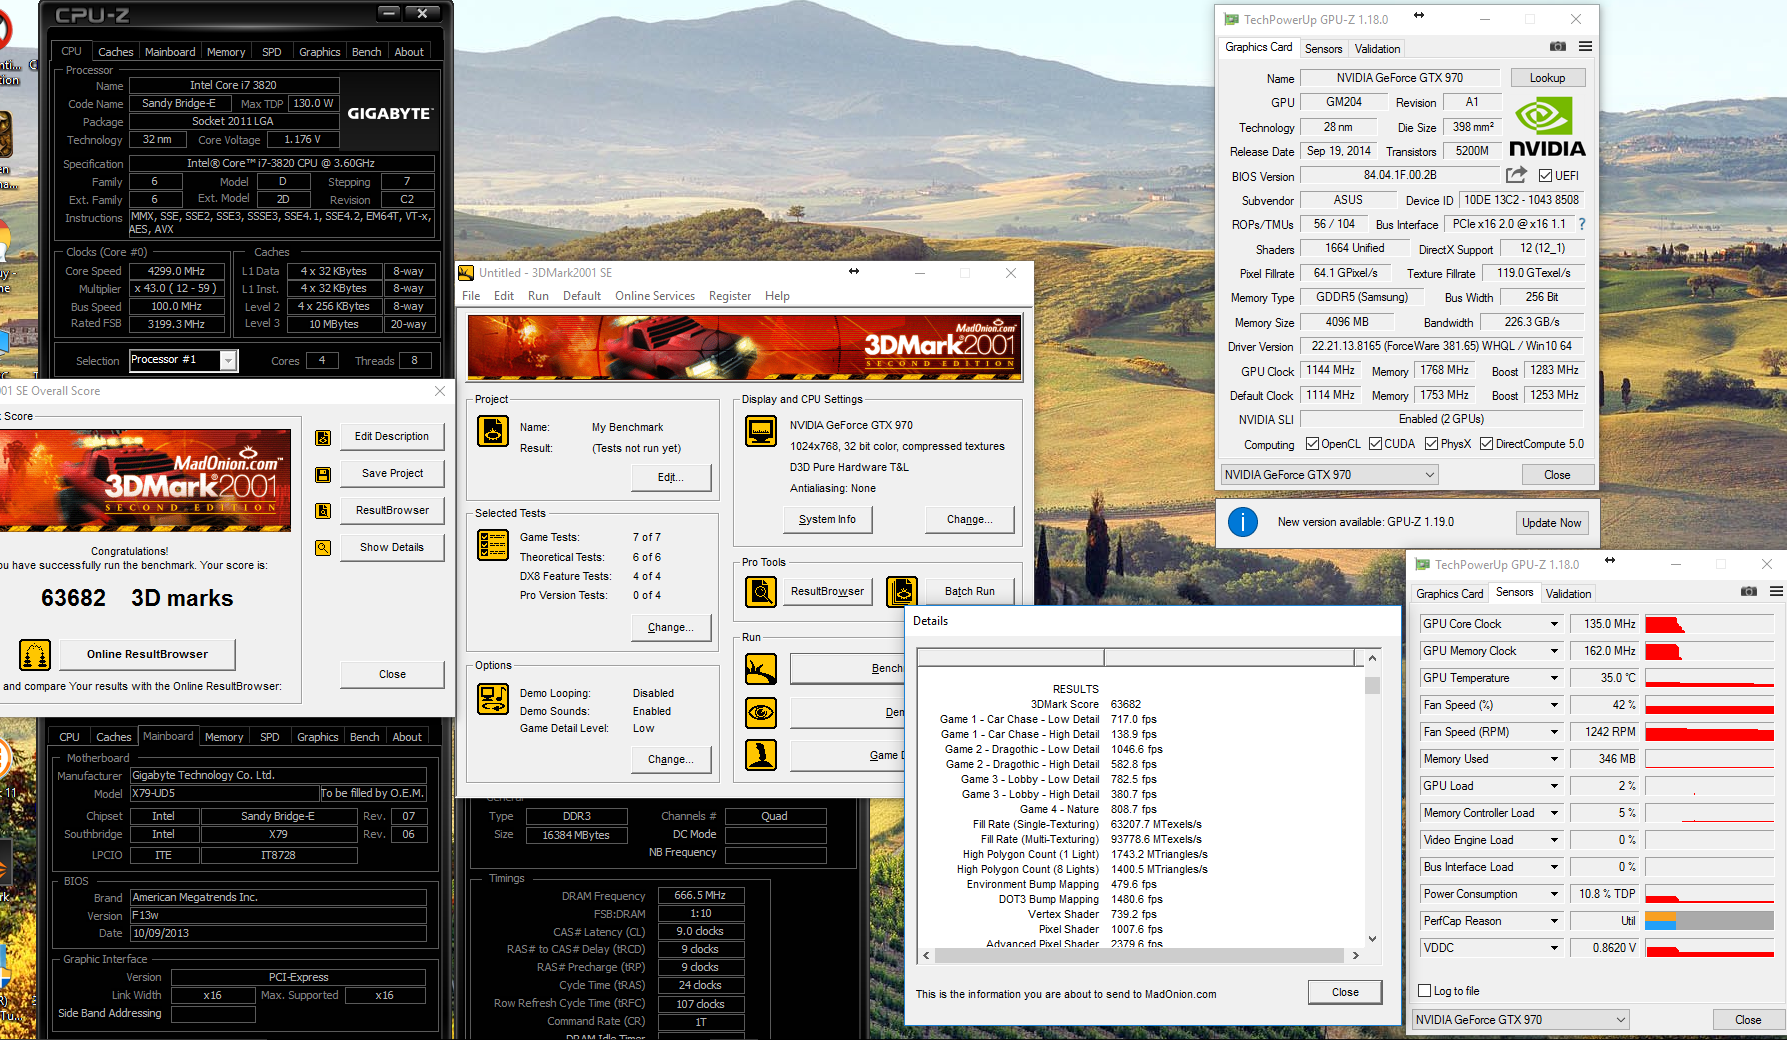Click the BIOS version share/export icon
The width and height of the screenshot is (1787, 1040).
(1516, 175)
